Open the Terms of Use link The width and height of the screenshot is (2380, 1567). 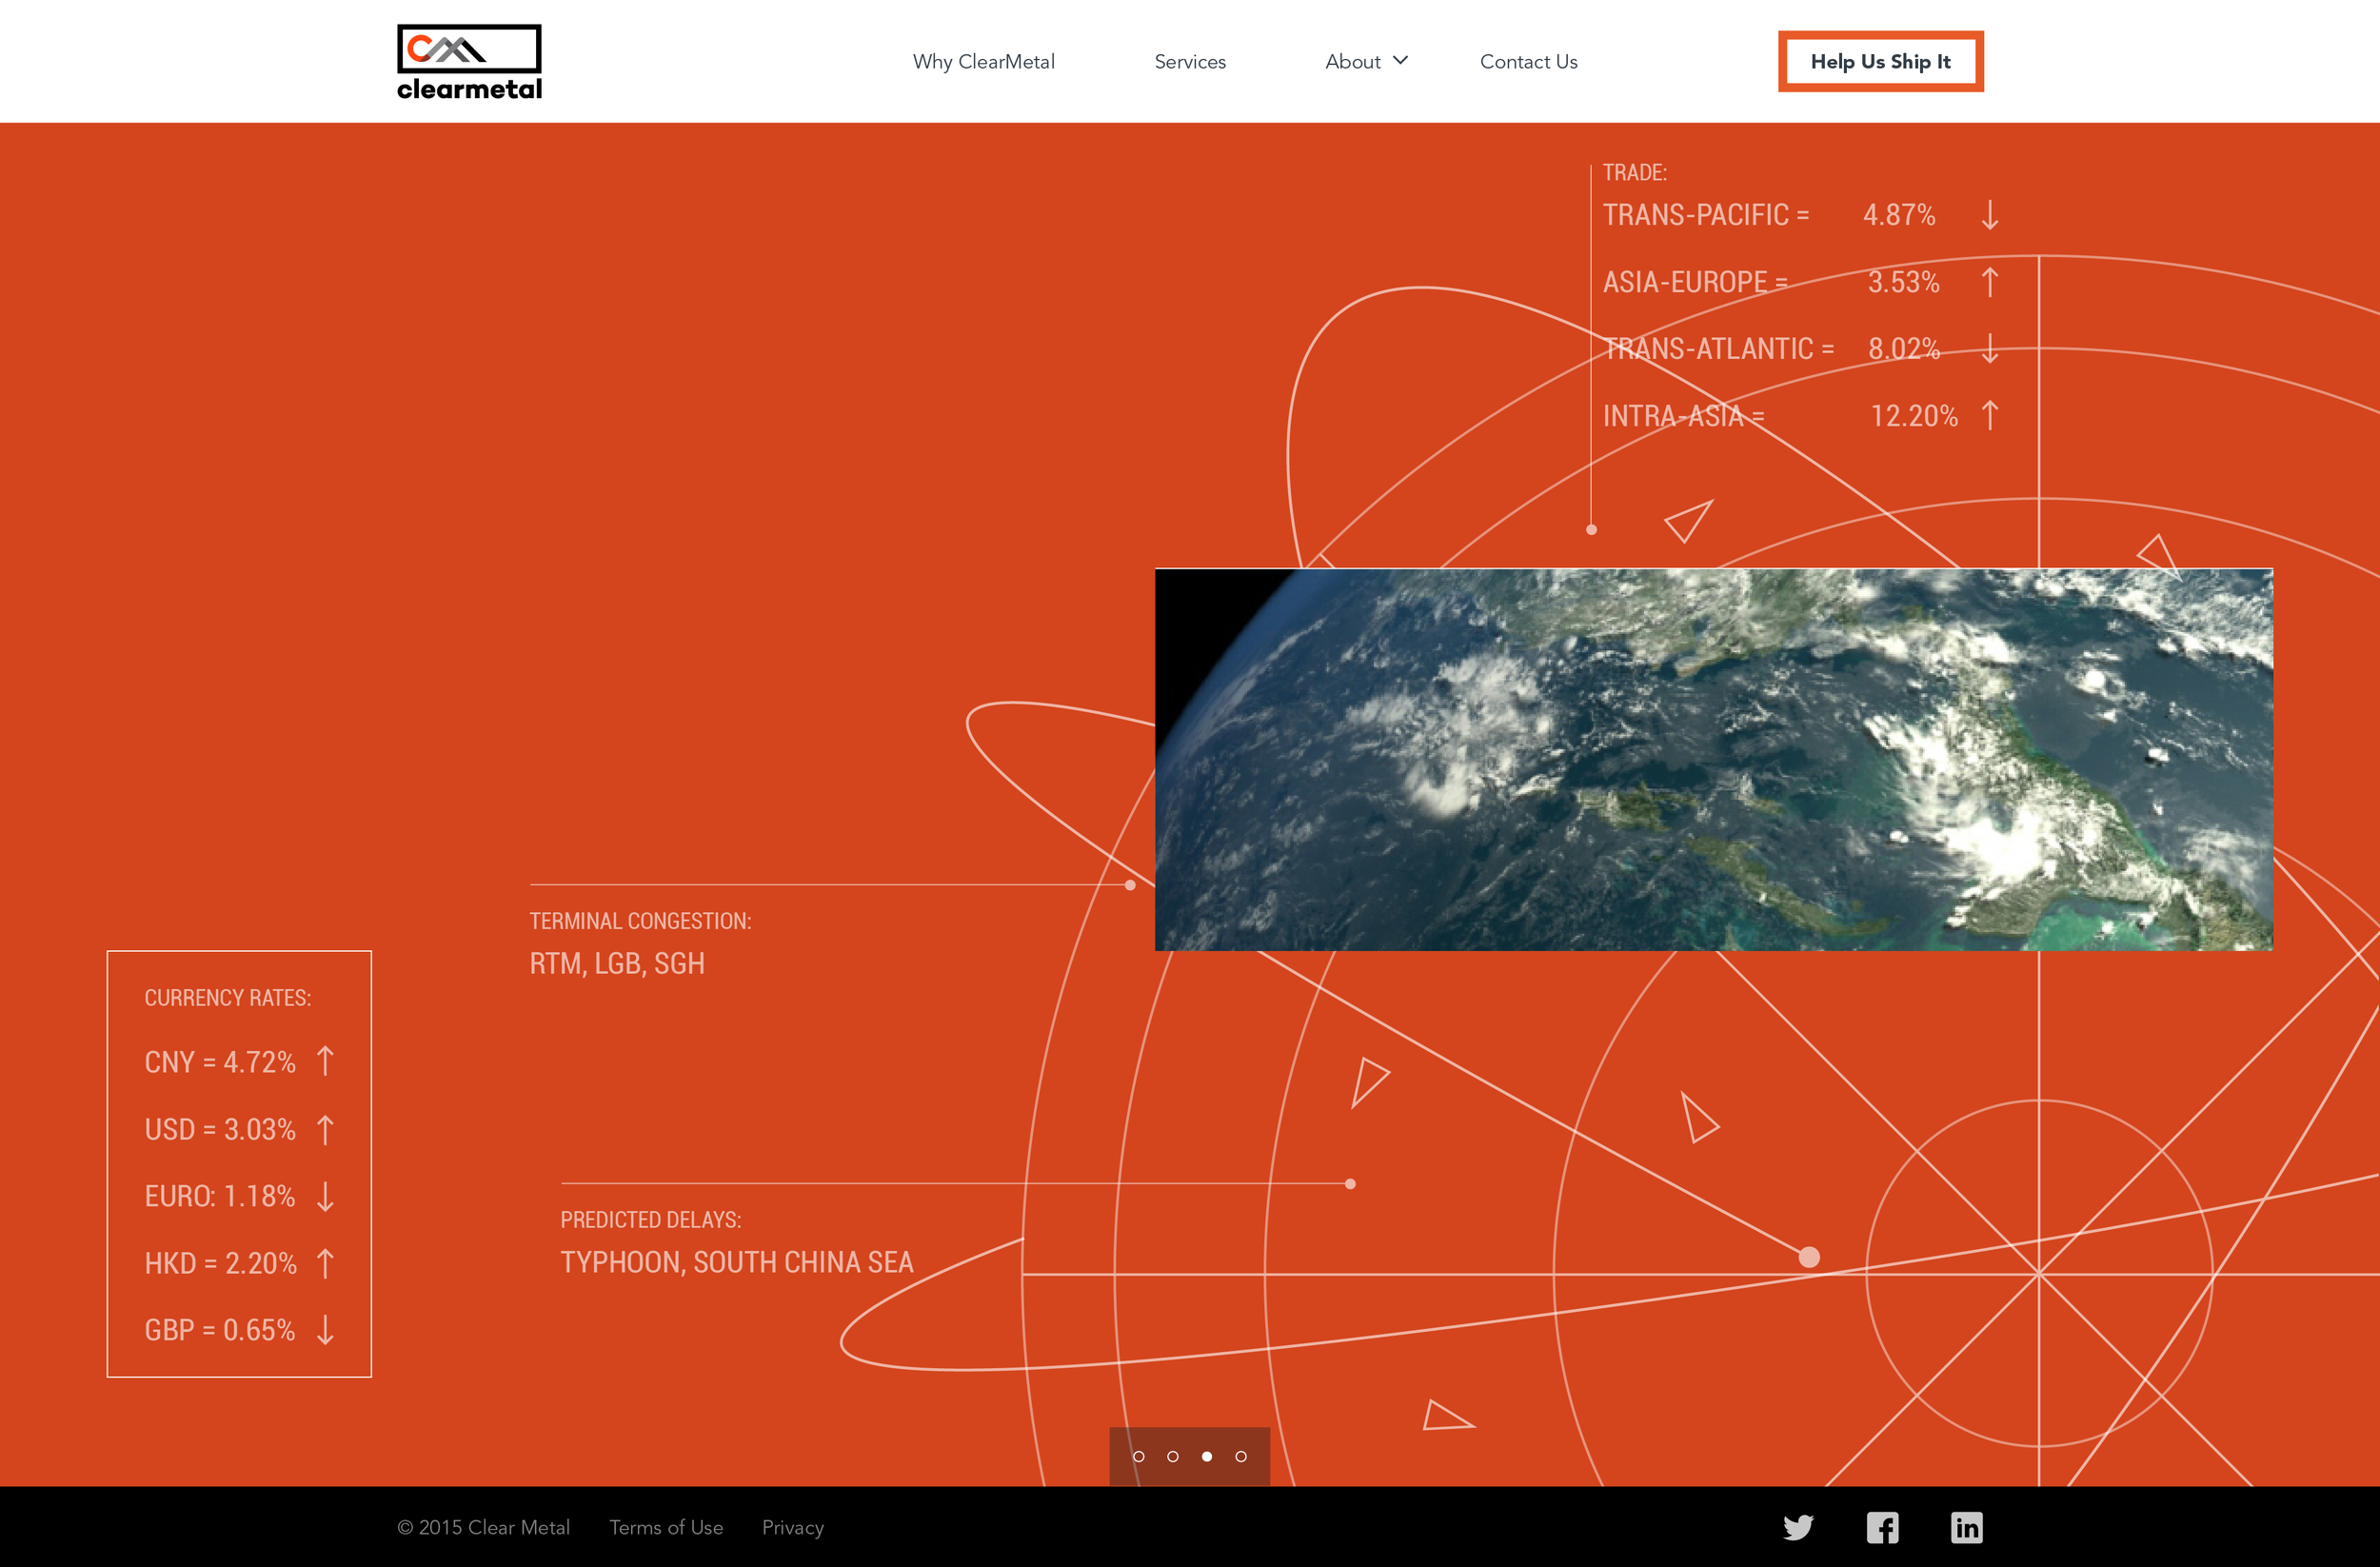click(x=666, y=1527)
